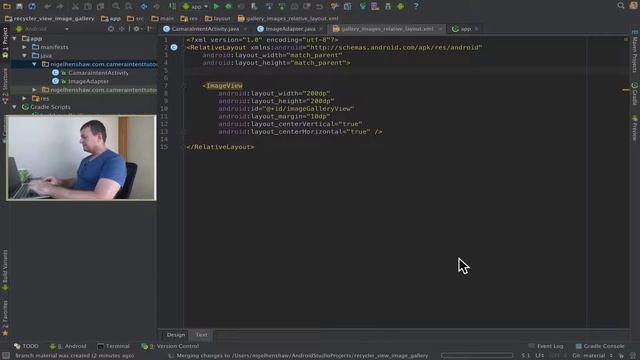
Task: Click the Redo arrow icon
Action: [x=60, y=7]
